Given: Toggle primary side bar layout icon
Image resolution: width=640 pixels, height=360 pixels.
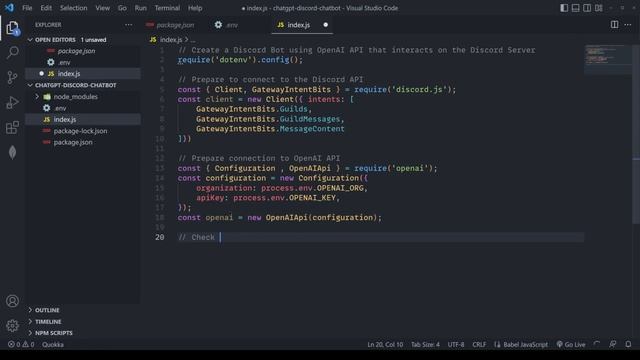Looking at the screenshot, I should pyautogui.click(x=564, y=8).
